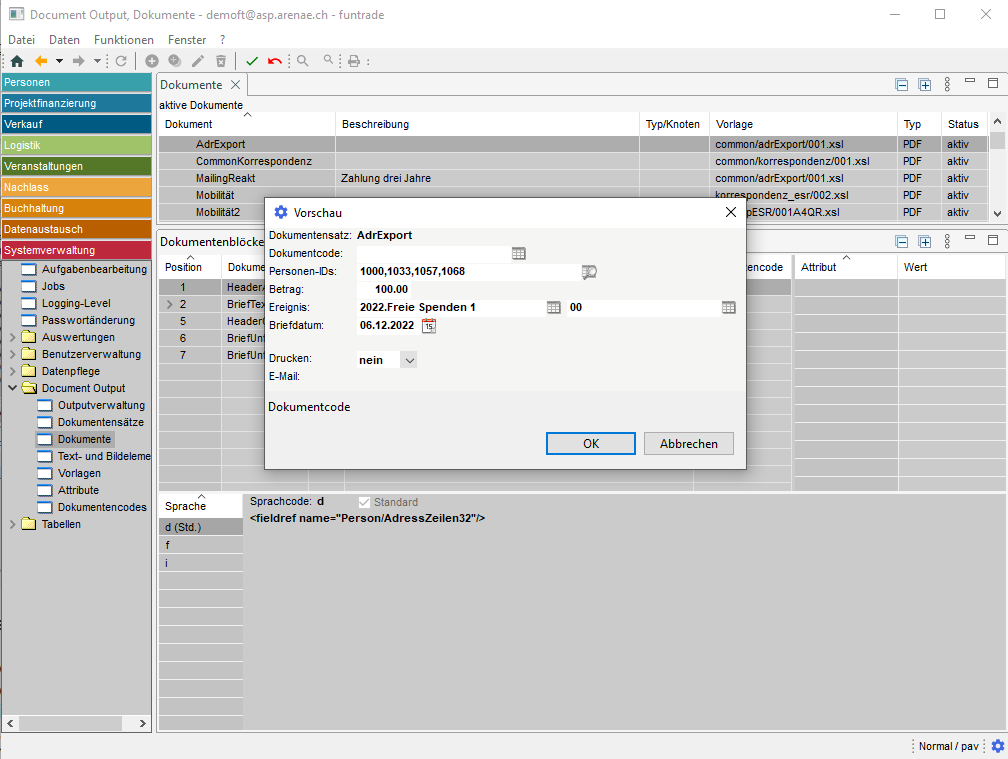Click the red undo arrow icon
Image resolution: width=1008 pixels, height=759 pixels.
click(274, 61)
